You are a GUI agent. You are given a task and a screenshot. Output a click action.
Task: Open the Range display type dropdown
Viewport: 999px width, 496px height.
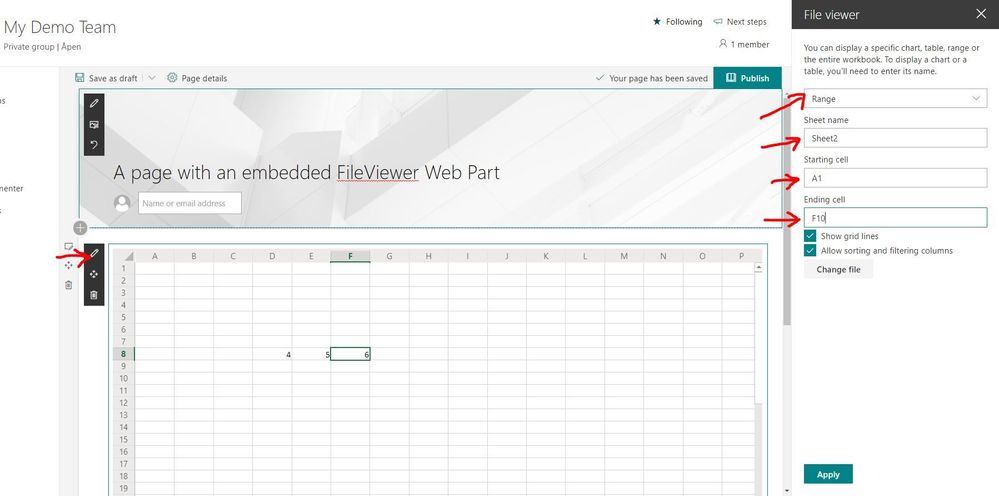895,99
